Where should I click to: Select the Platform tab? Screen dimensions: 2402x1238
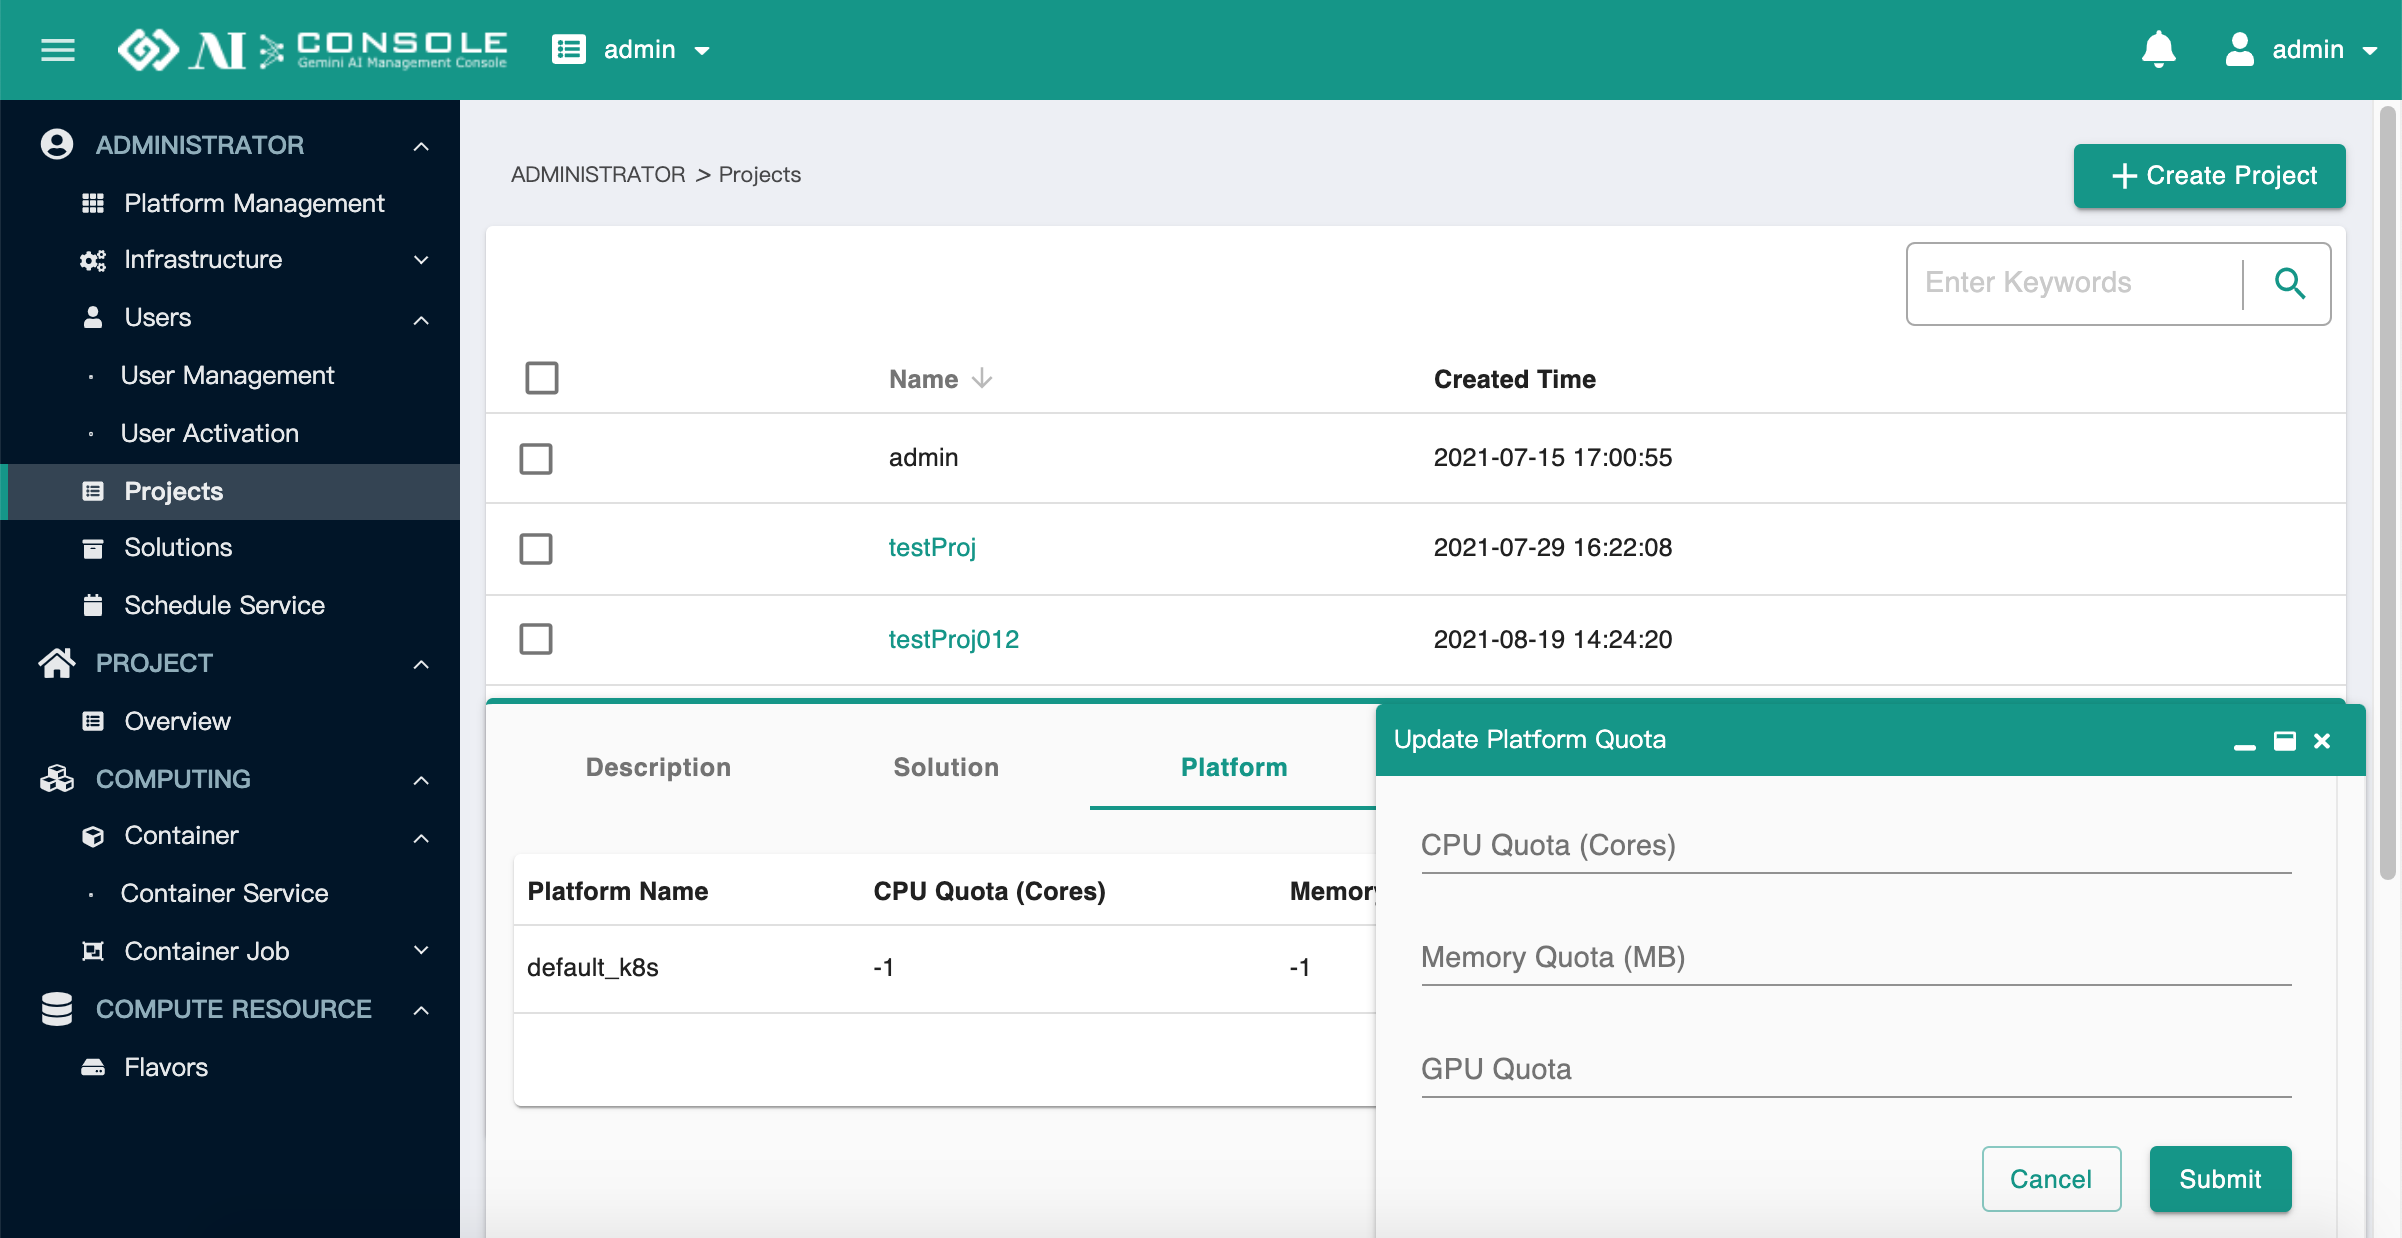coord(1234,767)
